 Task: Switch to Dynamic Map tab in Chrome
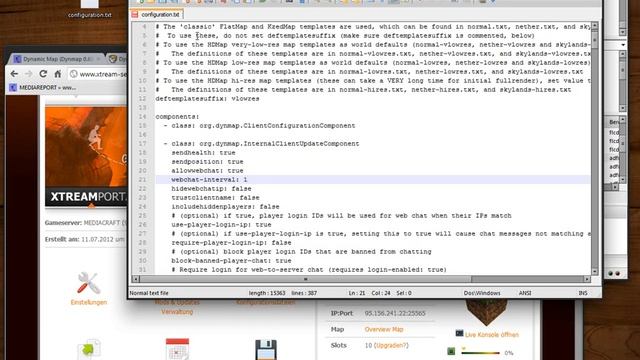click(x=57, y=59)
